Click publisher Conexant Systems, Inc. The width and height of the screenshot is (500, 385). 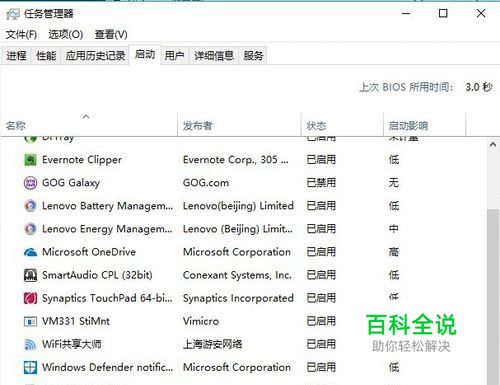click(x=237, y=275)
